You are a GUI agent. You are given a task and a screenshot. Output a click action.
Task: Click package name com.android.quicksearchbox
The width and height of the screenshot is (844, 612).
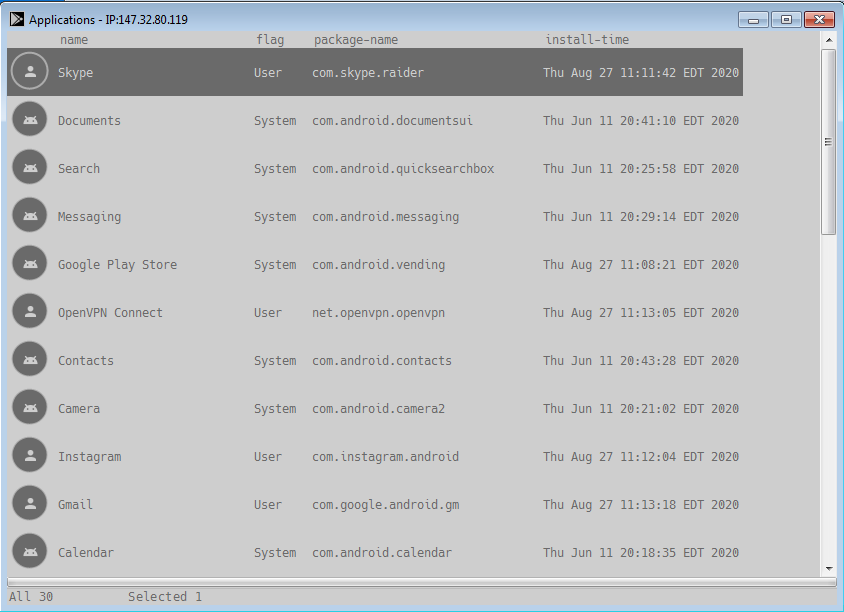403,168
